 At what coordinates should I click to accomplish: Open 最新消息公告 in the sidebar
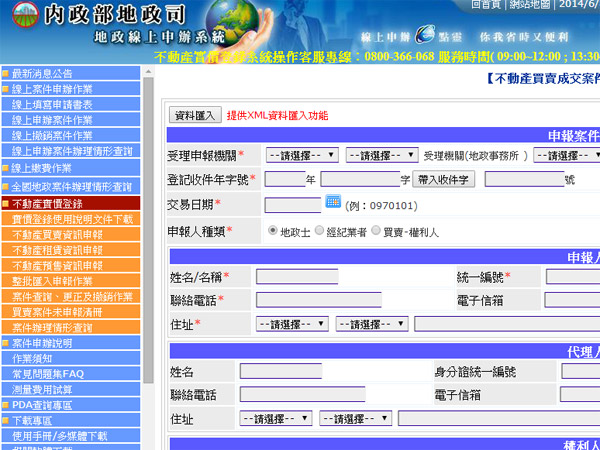click(42, 74)
